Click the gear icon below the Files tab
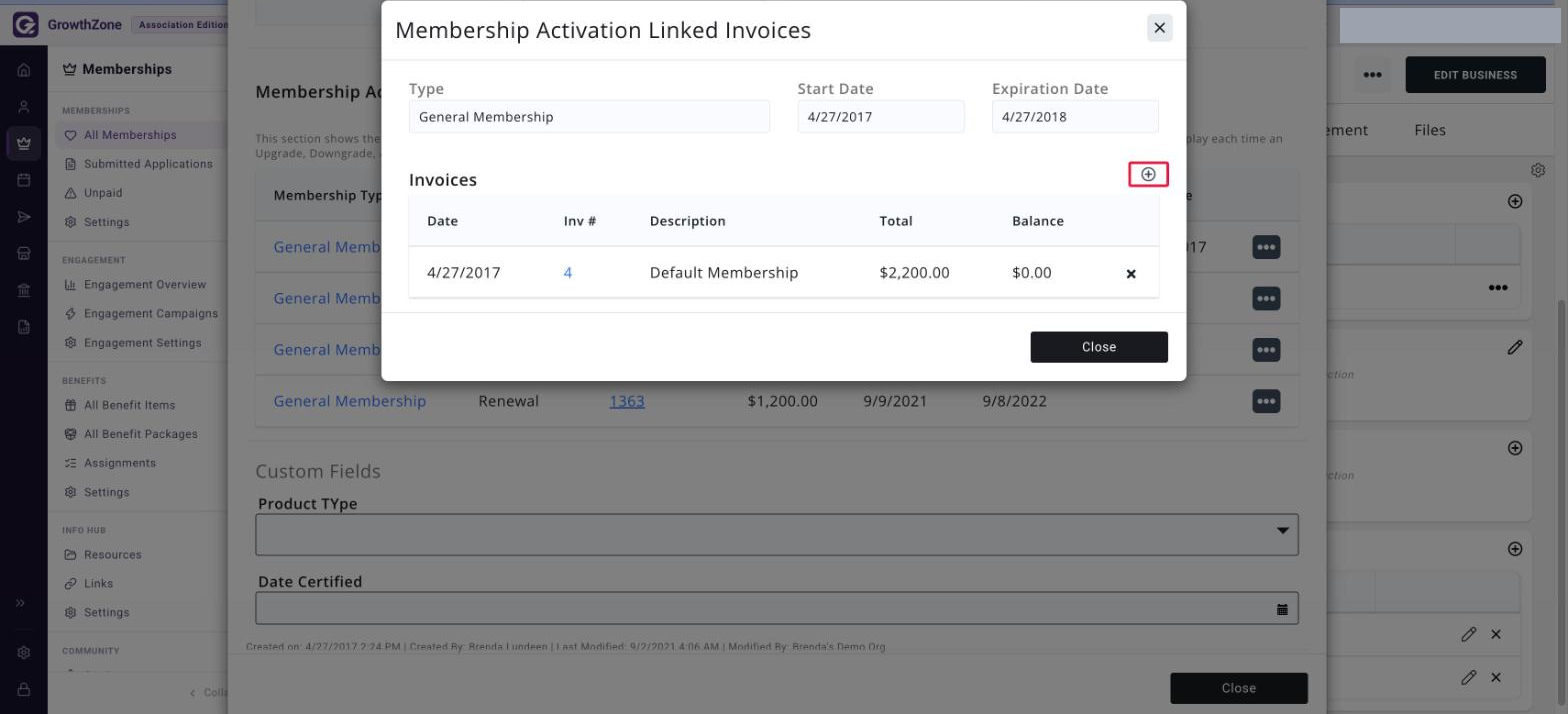This screenshot has height=714, width=1568. pyautogui.click(x=1538, y=171)
